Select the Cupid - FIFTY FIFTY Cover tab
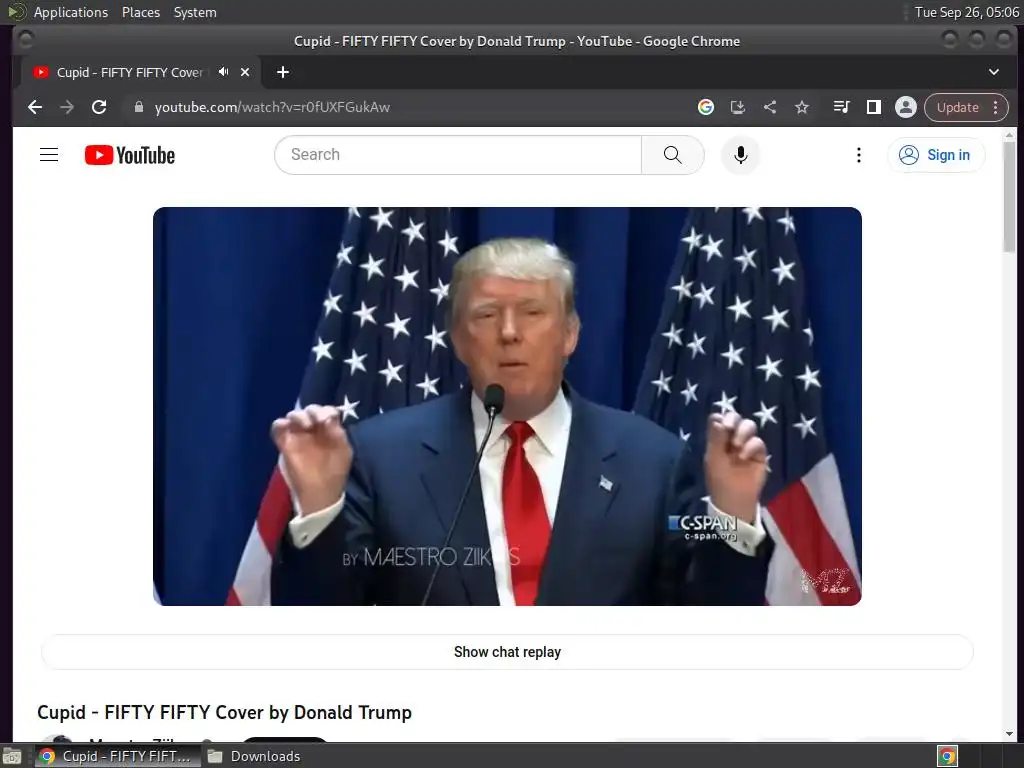The height and width of the screenshot is (768, 1024). coord(130,72)
